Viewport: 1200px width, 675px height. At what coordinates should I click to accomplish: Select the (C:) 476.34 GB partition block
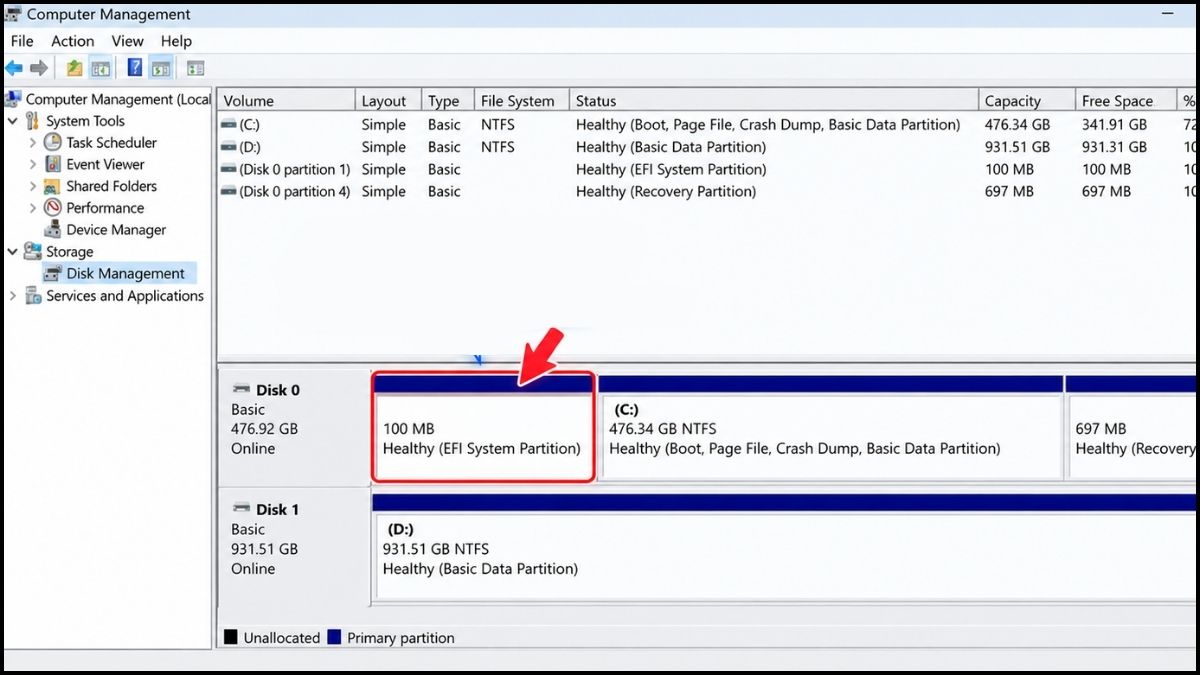coord(831,427)
